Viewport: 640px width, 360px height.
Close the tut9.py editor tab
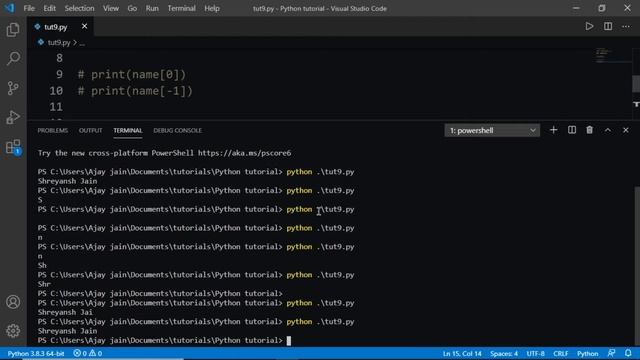coord(84,27)
